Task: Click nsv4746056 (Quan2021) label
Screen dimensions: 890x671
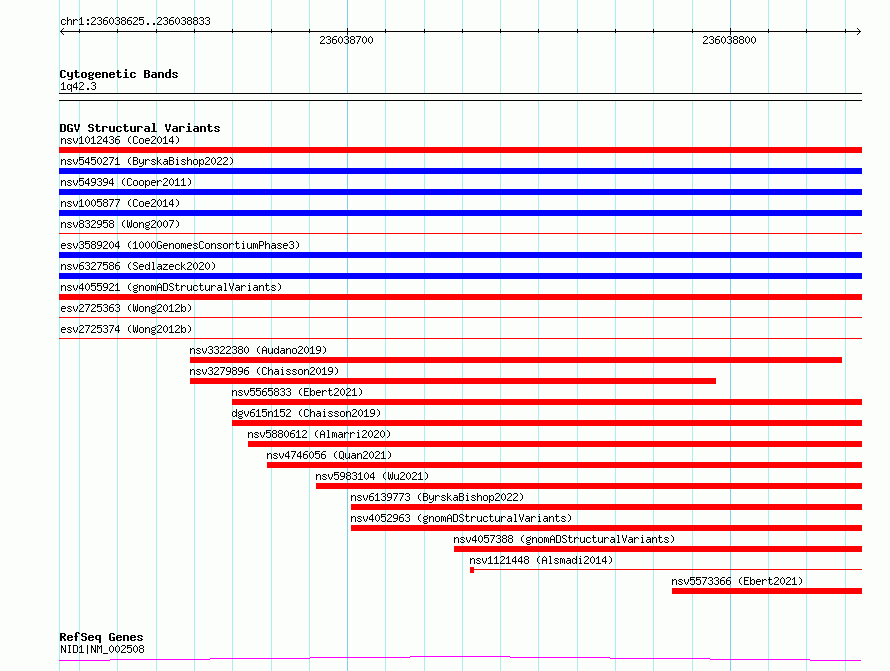Action: point(329,455)
